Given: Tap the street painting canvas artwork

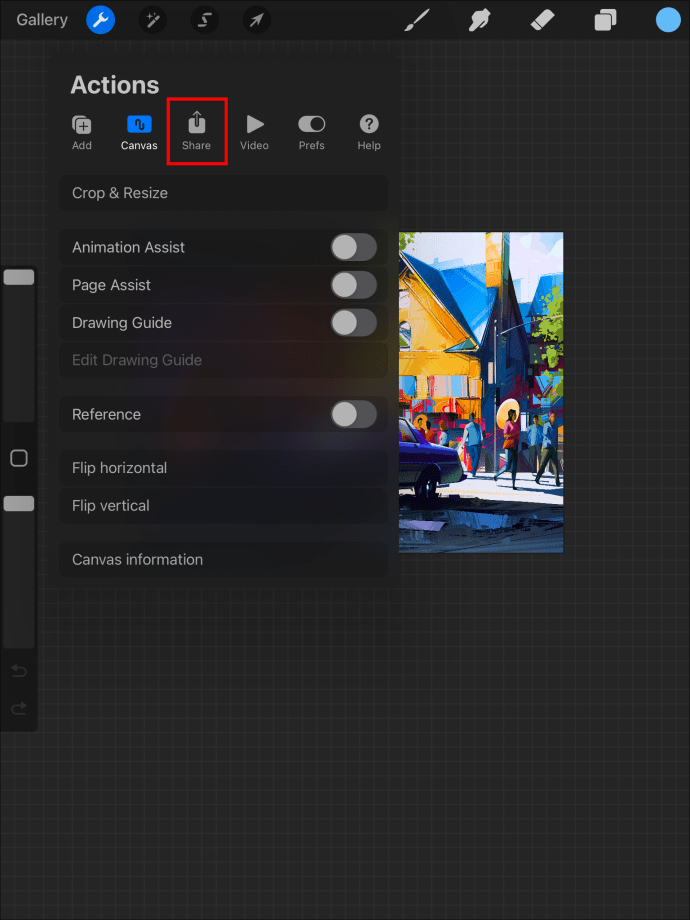Looking at the screenshot, I should point(481,392).
